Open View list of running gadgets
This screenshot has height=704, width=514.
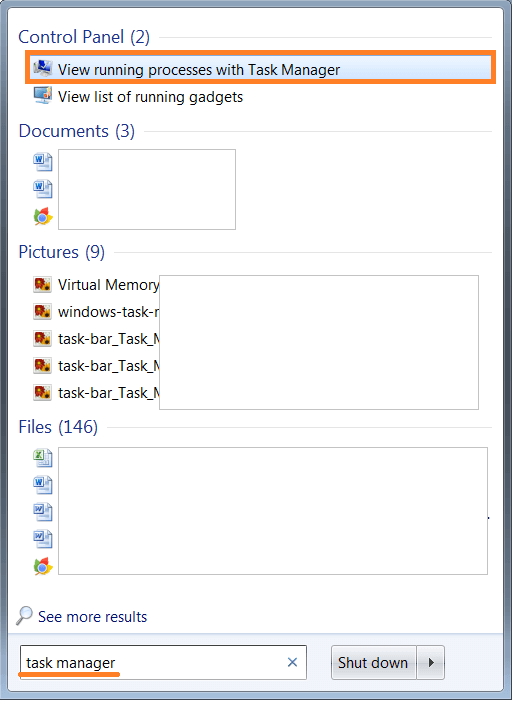point(150,97)
